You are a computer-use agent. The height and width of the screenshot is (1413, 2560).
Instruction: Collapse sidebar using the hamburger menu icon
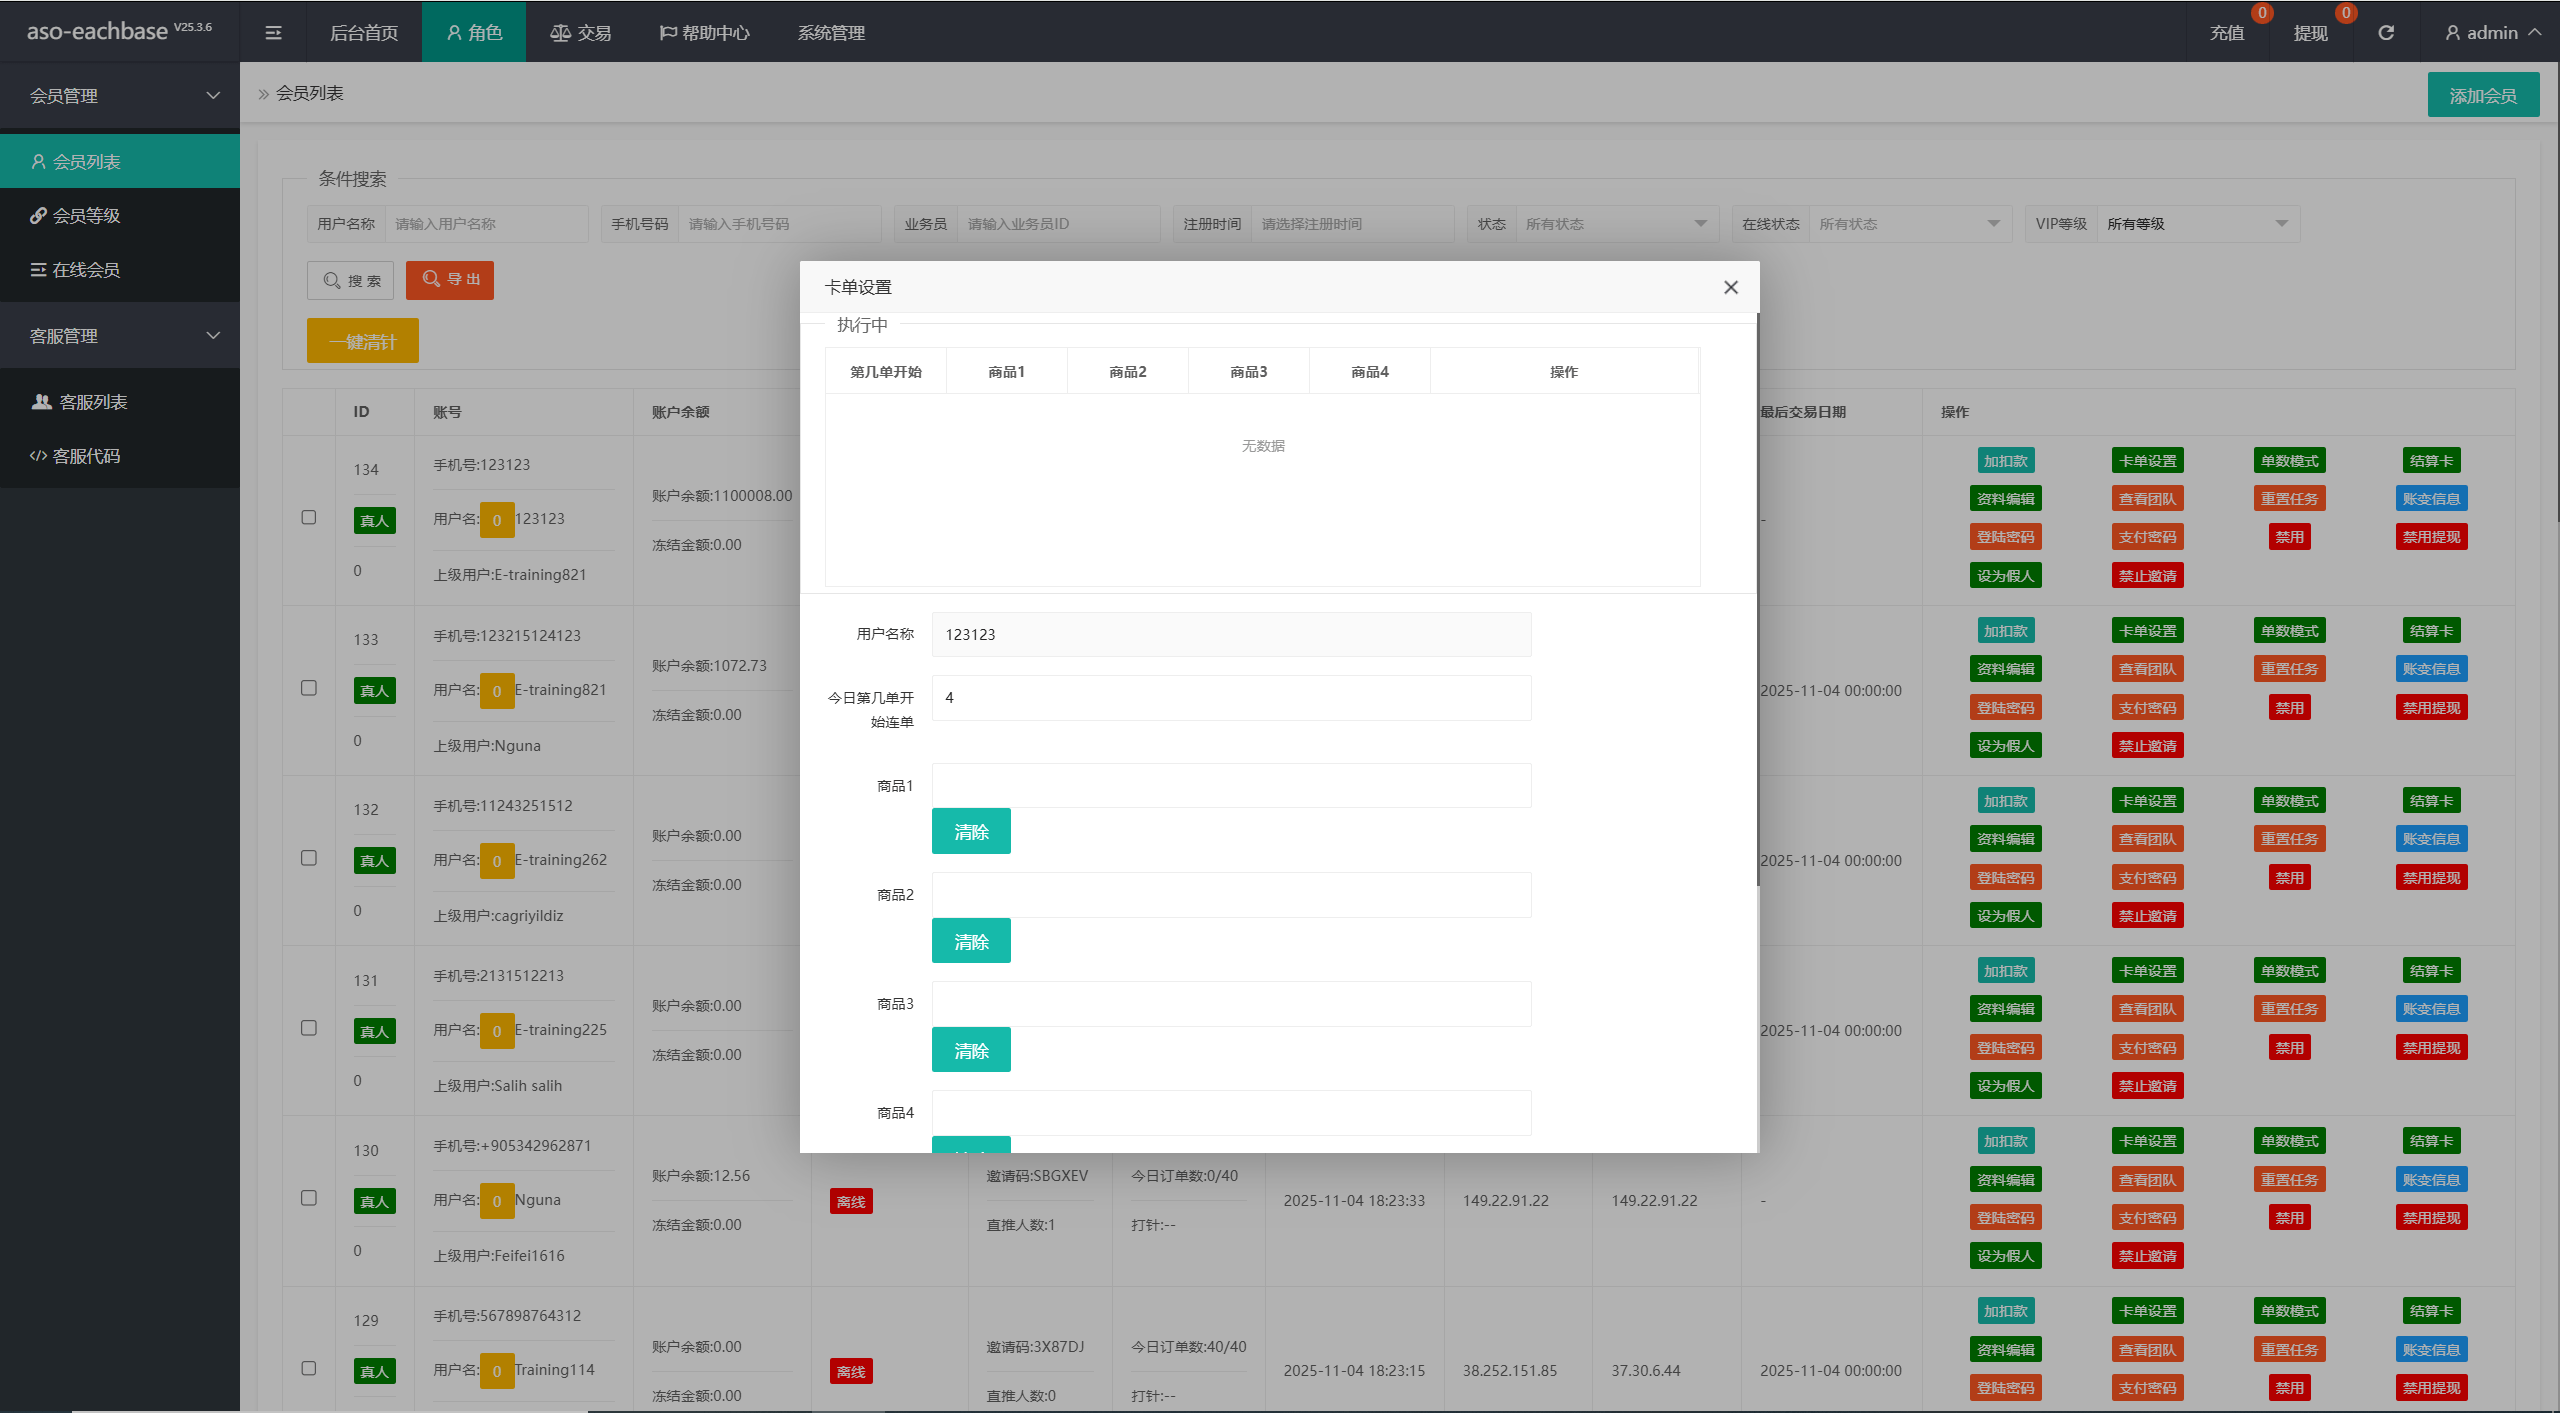(273, 33)
